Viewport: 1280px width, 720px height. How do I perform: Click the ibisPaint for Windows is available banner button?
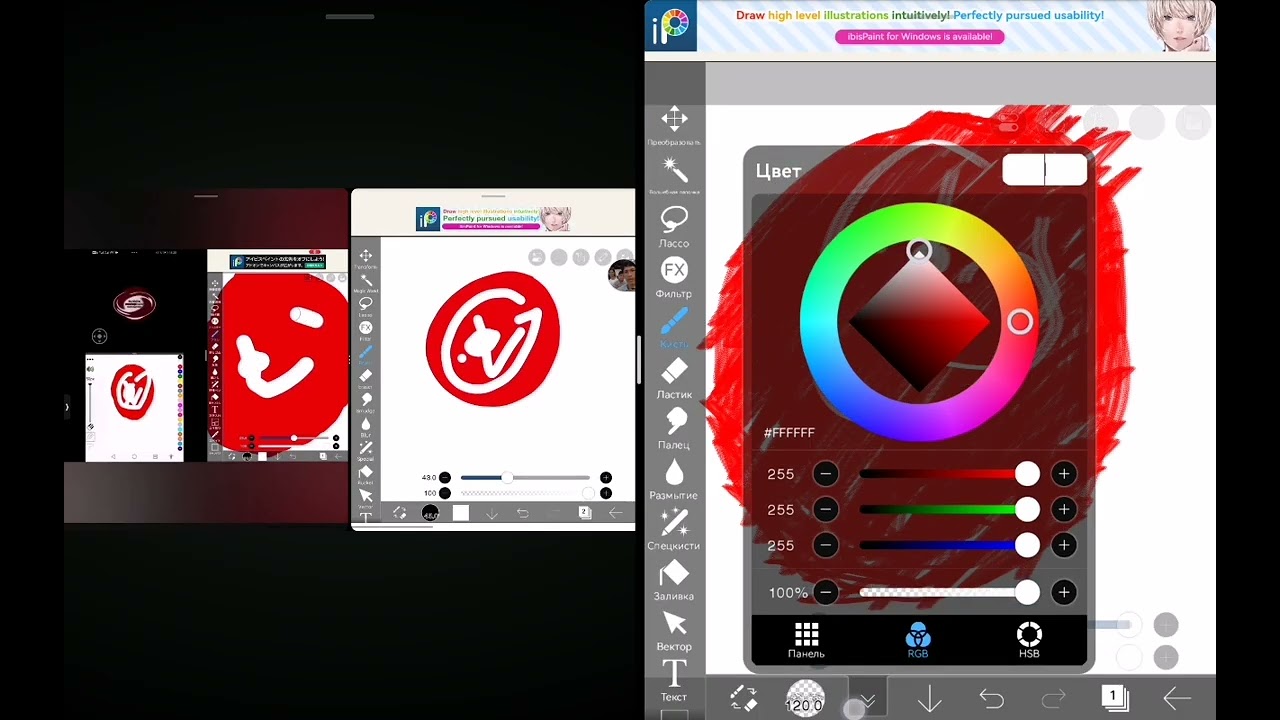[x=919, y=36]
